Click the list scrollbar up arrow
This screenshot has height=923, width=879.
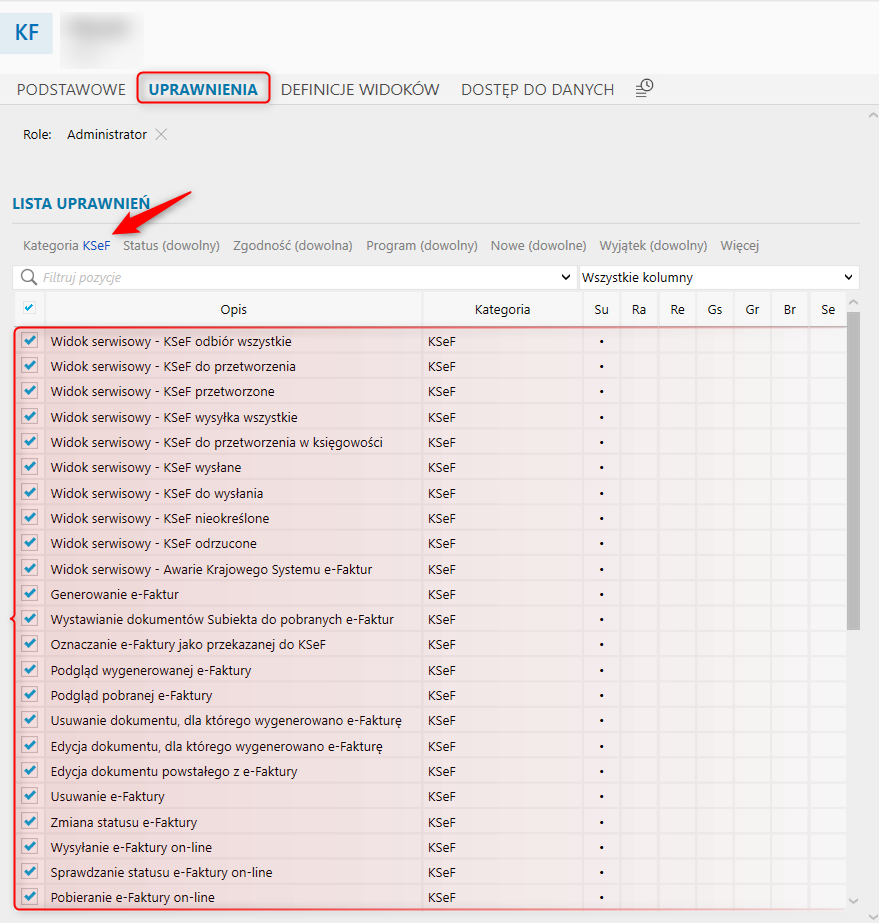point(853,302)
